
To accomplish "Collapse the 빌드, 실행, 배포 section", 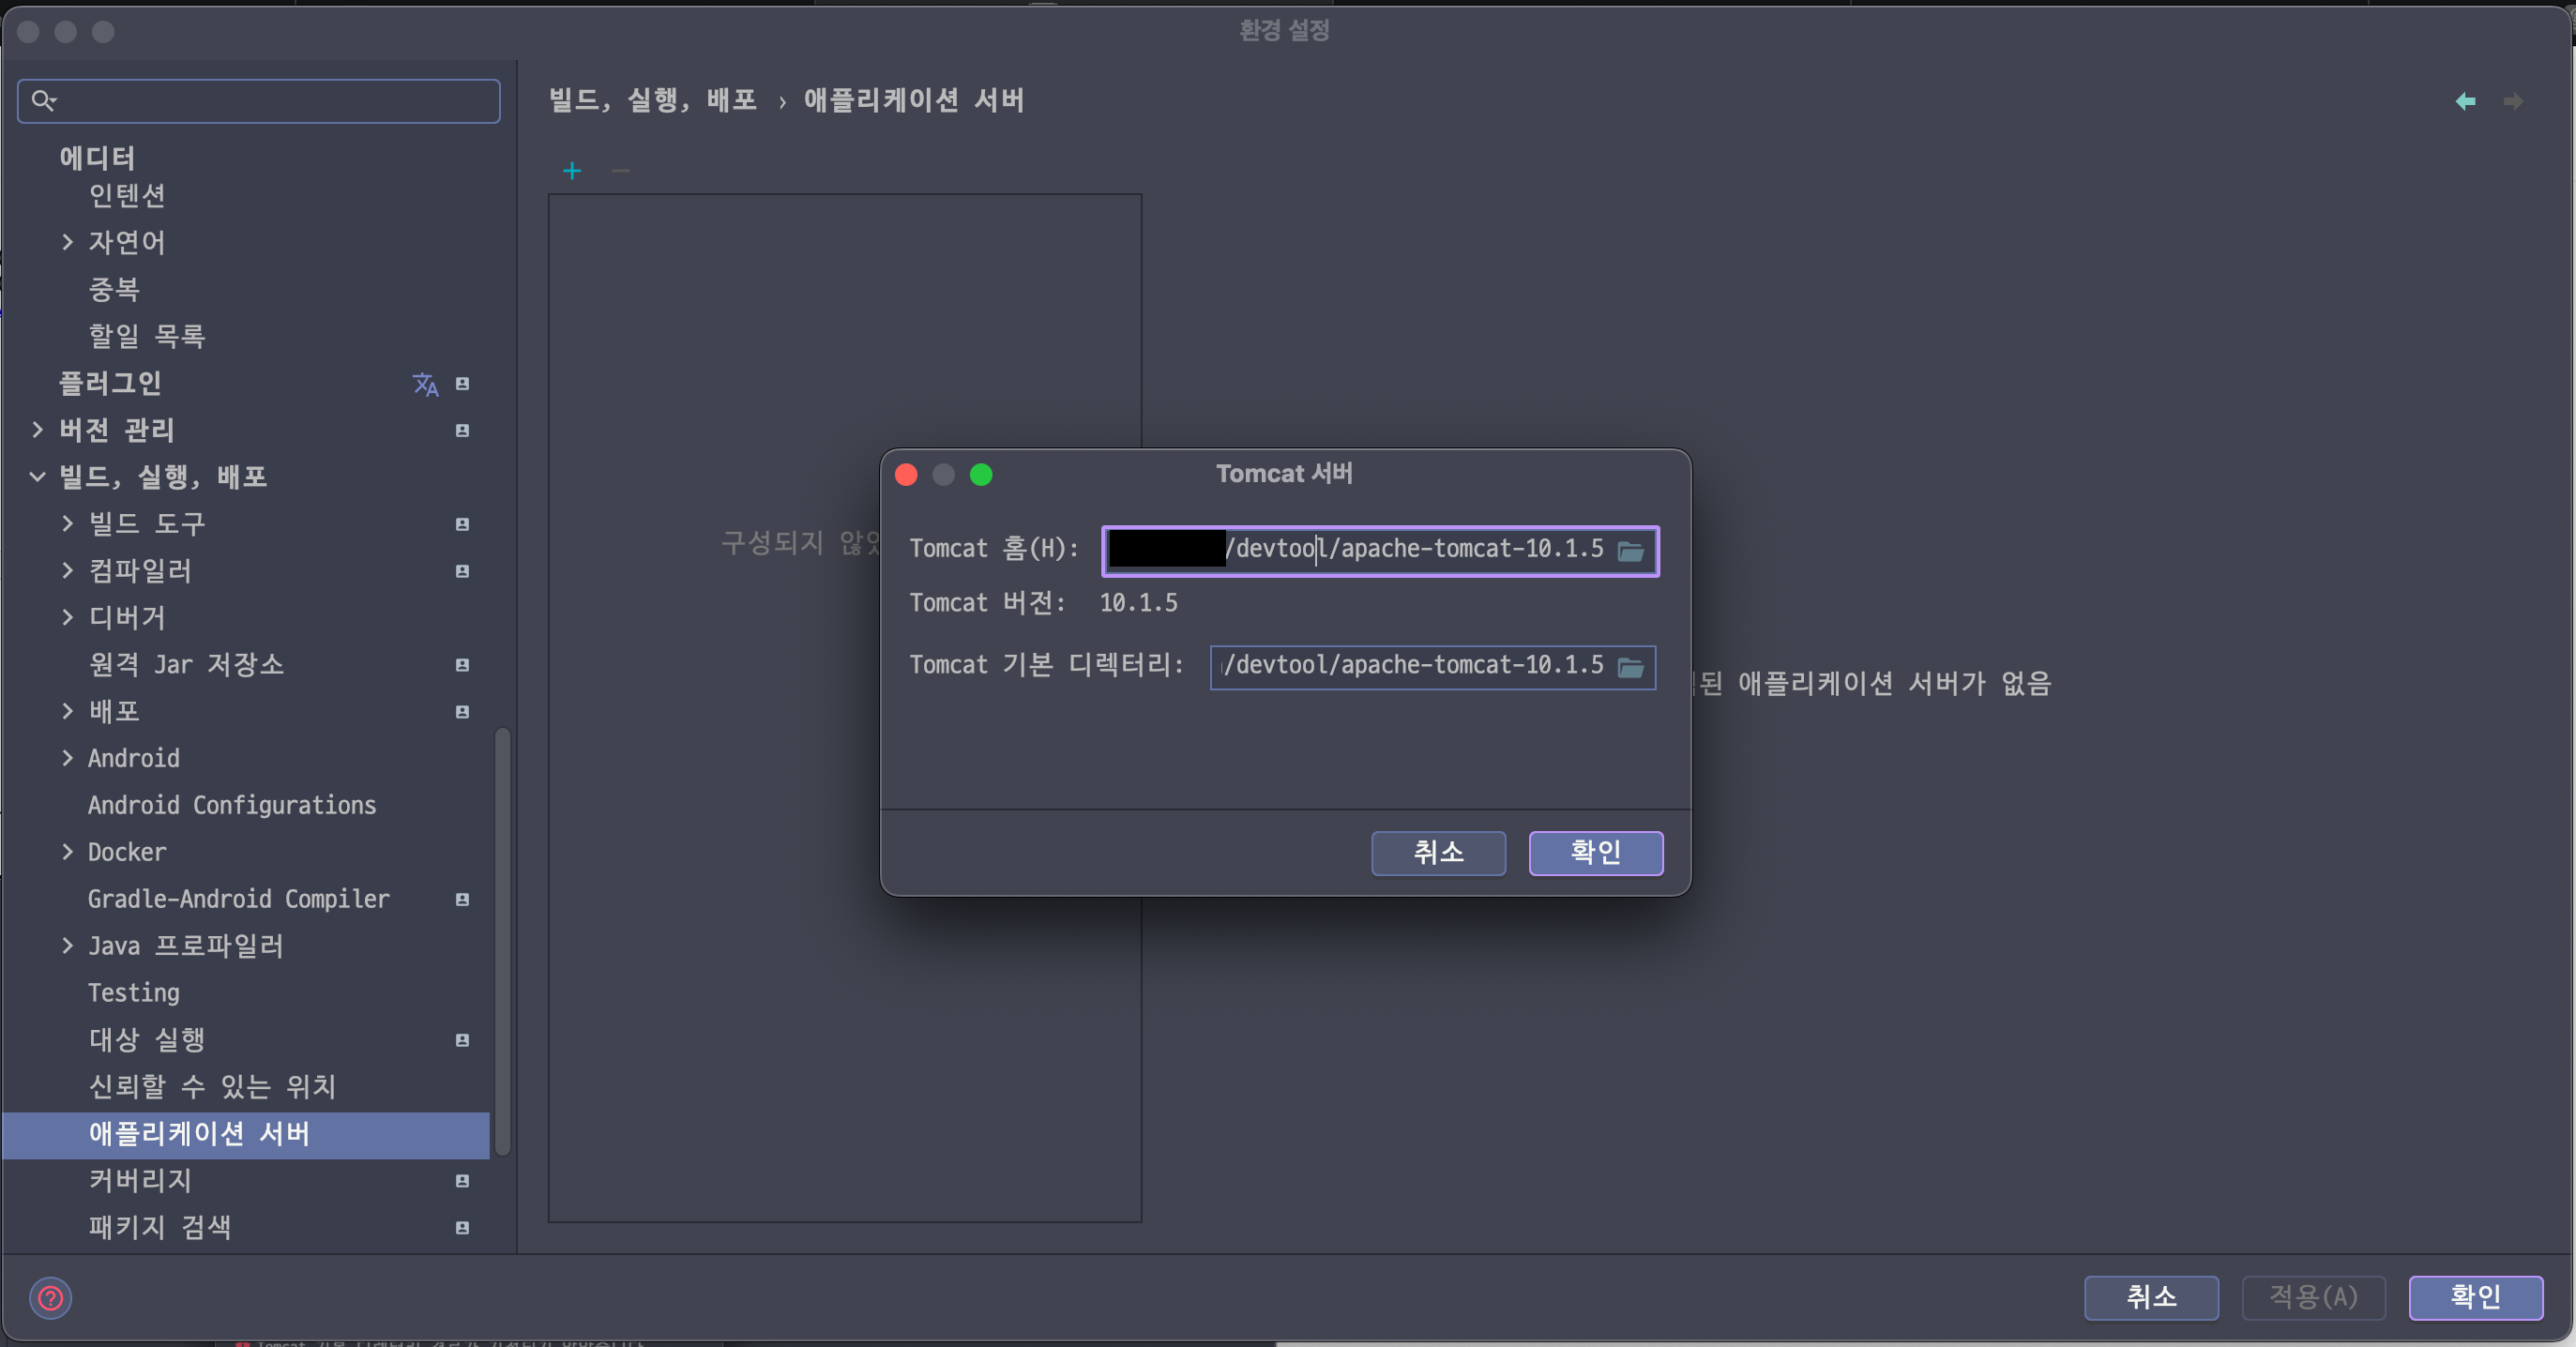I will (x=37, y=477).
